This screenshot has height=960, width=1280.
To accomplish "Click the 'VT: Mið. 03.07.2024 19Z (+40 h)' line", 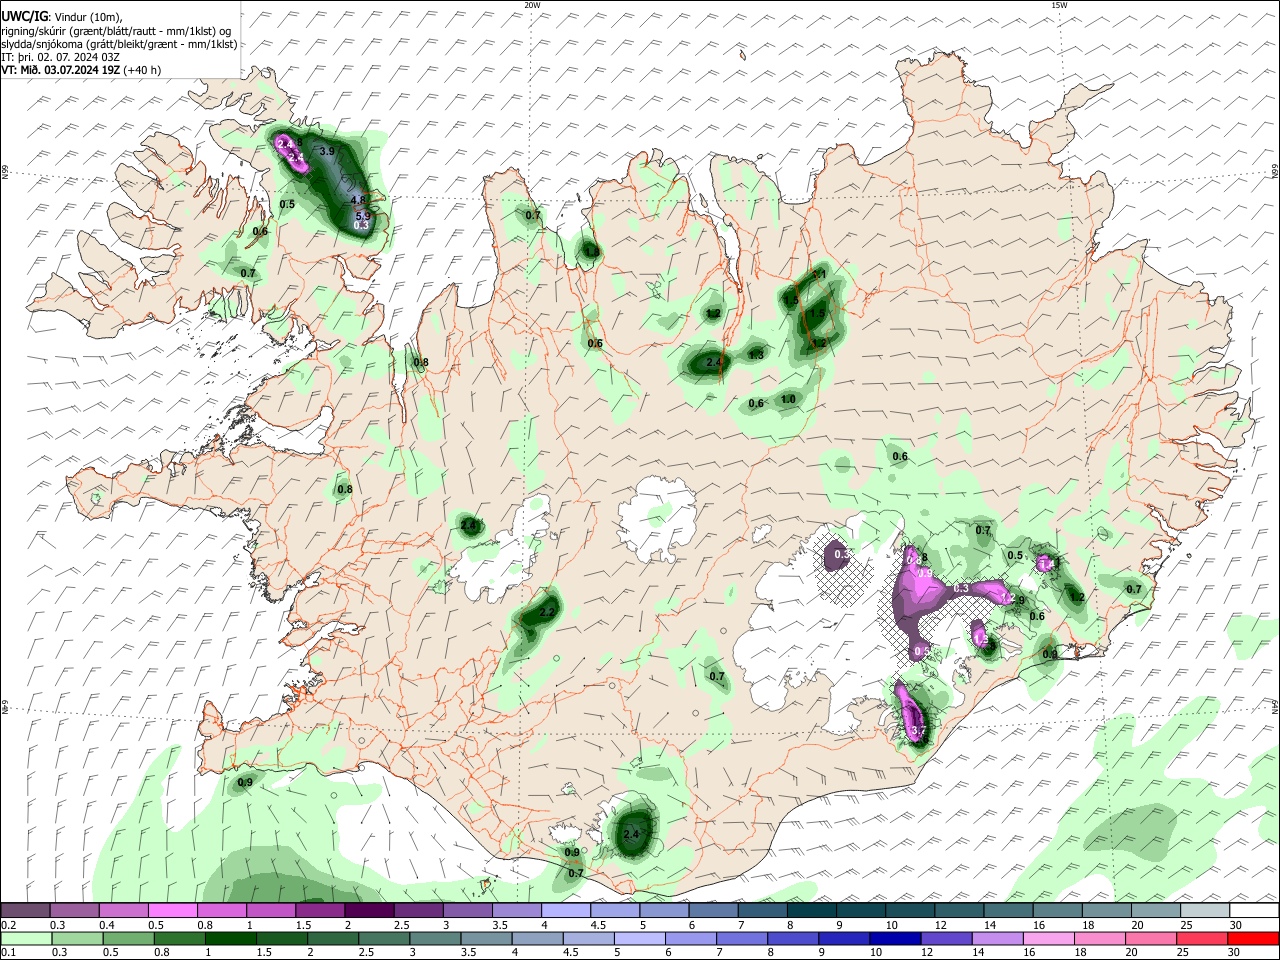I will pos(81,70).
